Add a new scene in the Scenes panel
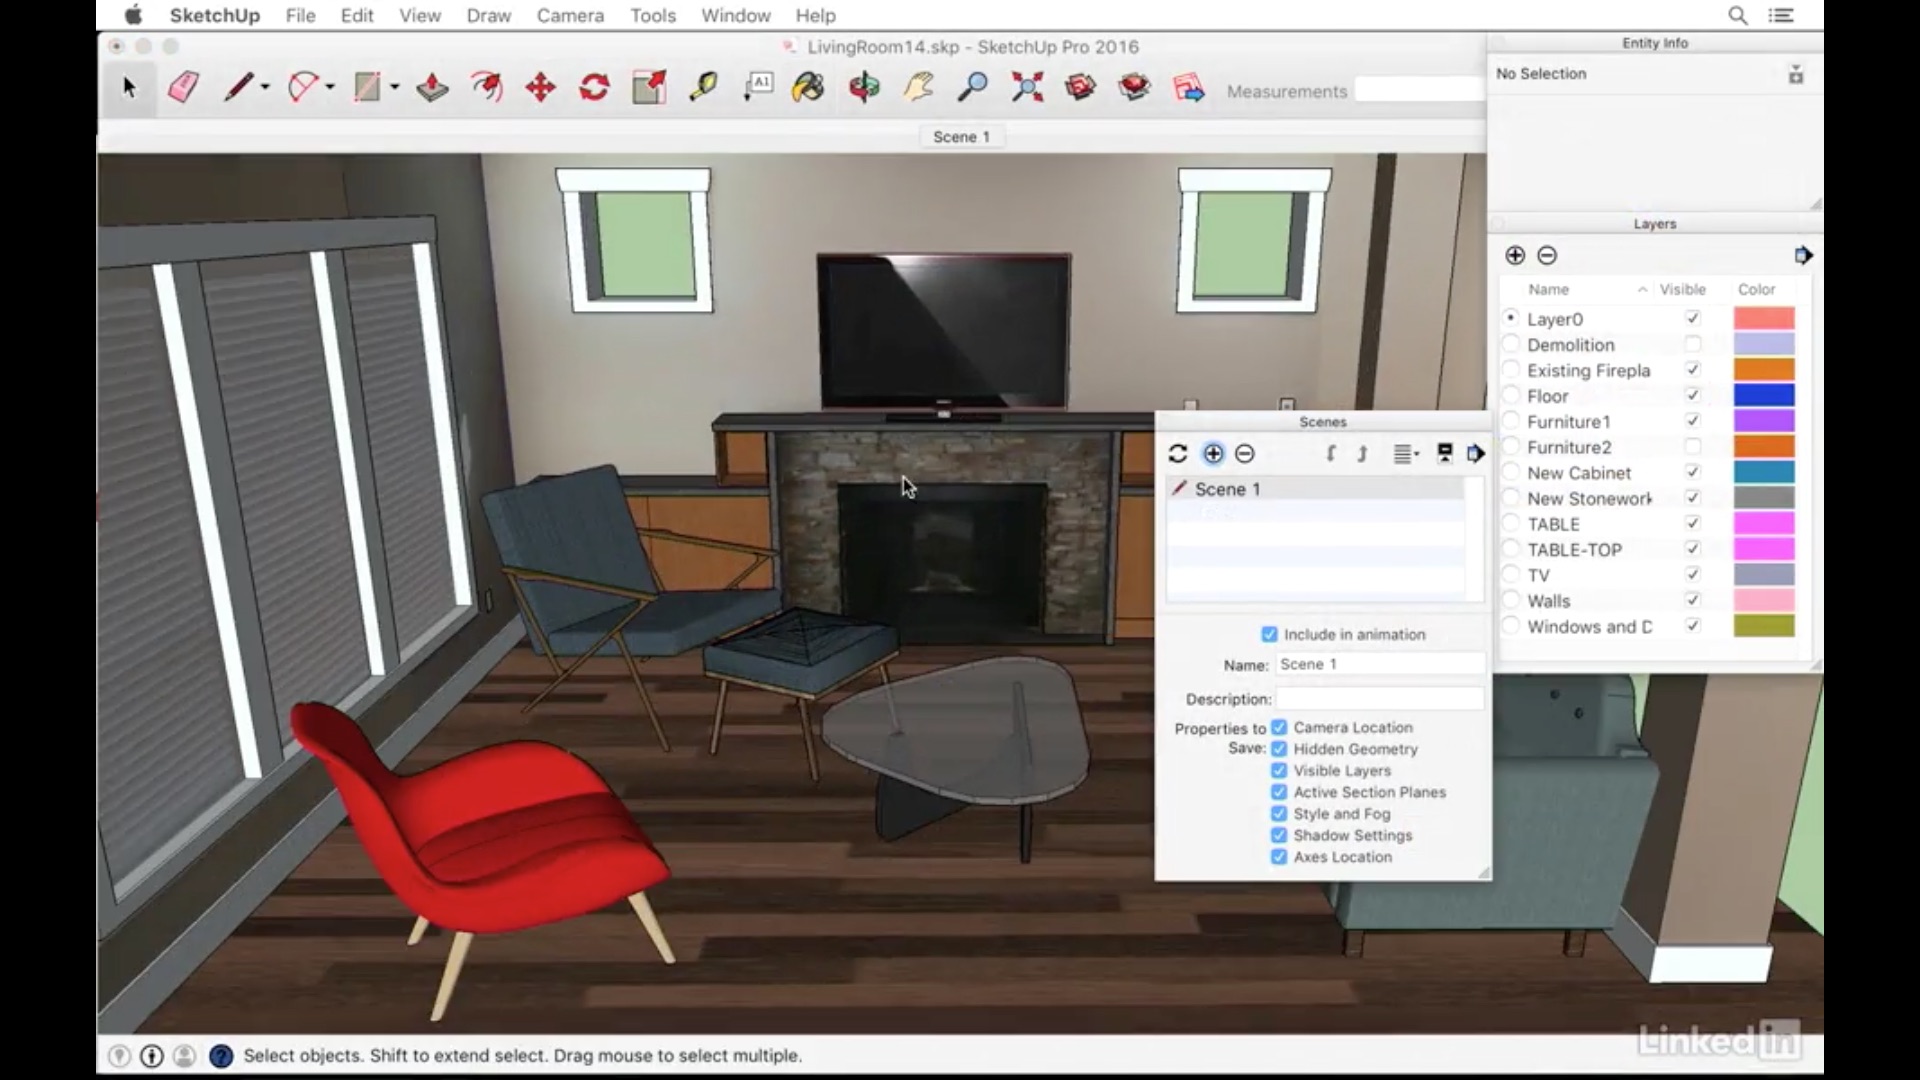 pos(1213,454)
